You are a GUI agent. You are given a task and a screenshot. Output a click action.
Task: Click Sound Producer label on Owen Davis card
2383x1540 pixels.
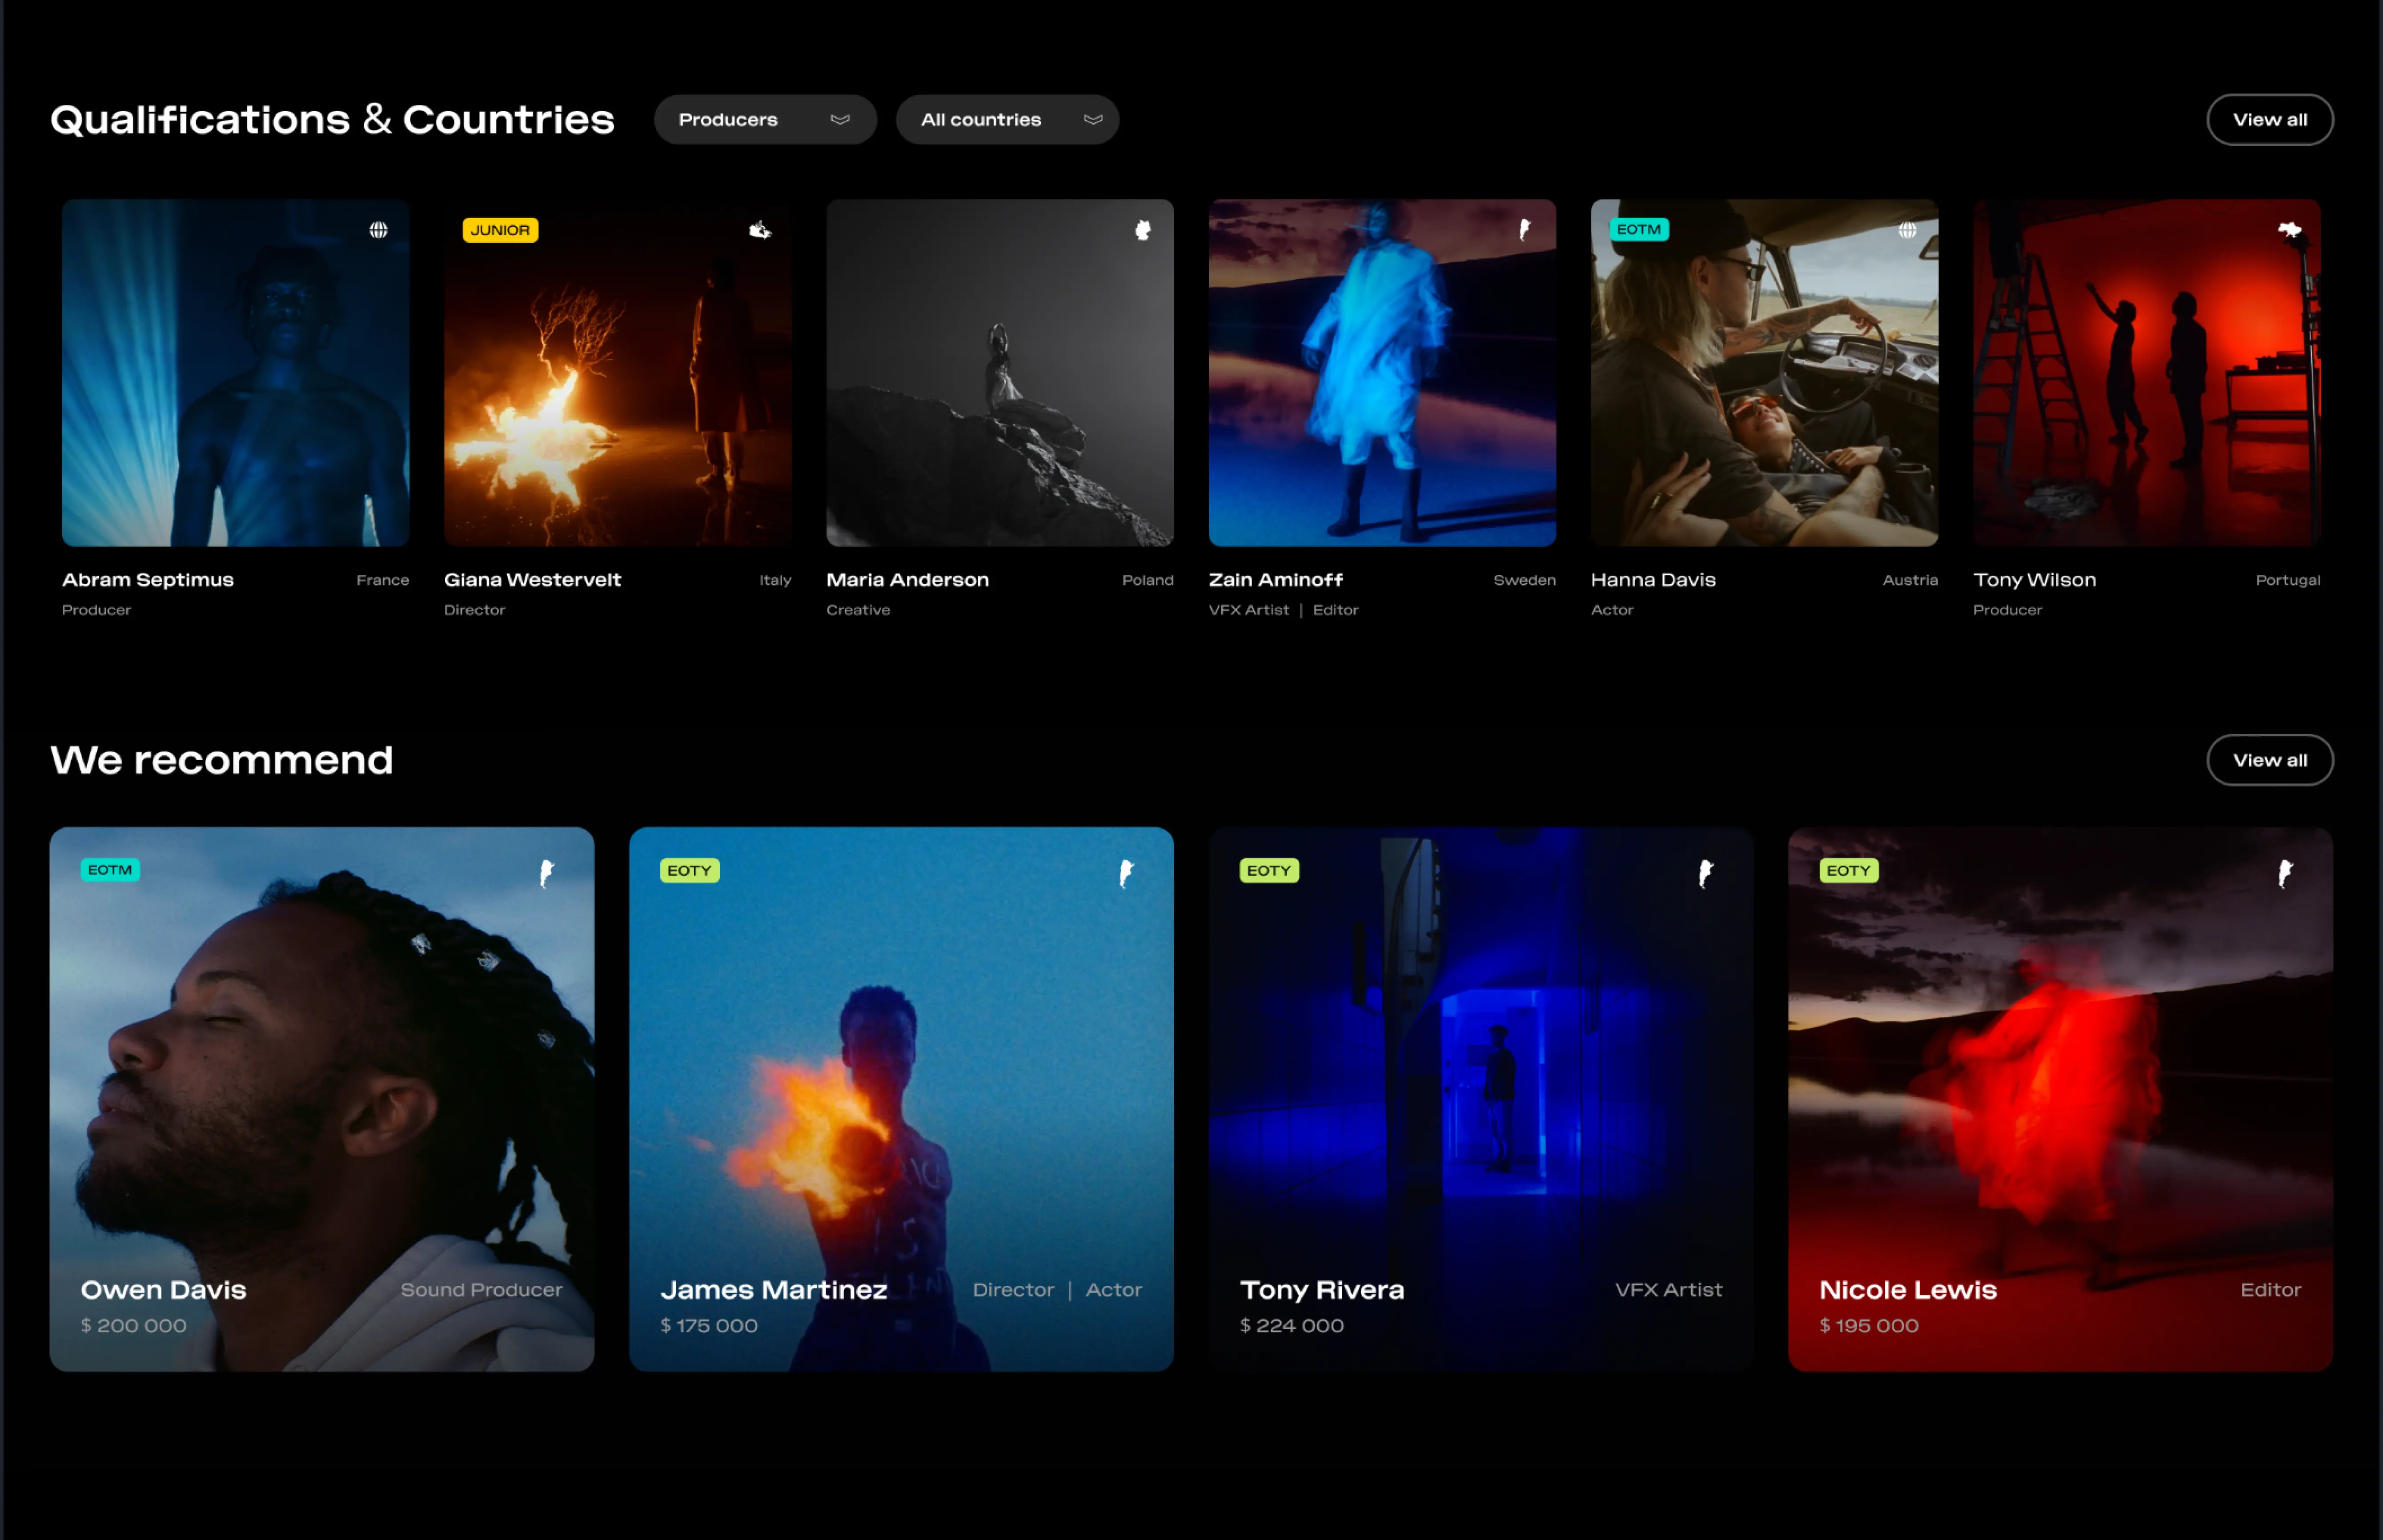click(481, 1290)
